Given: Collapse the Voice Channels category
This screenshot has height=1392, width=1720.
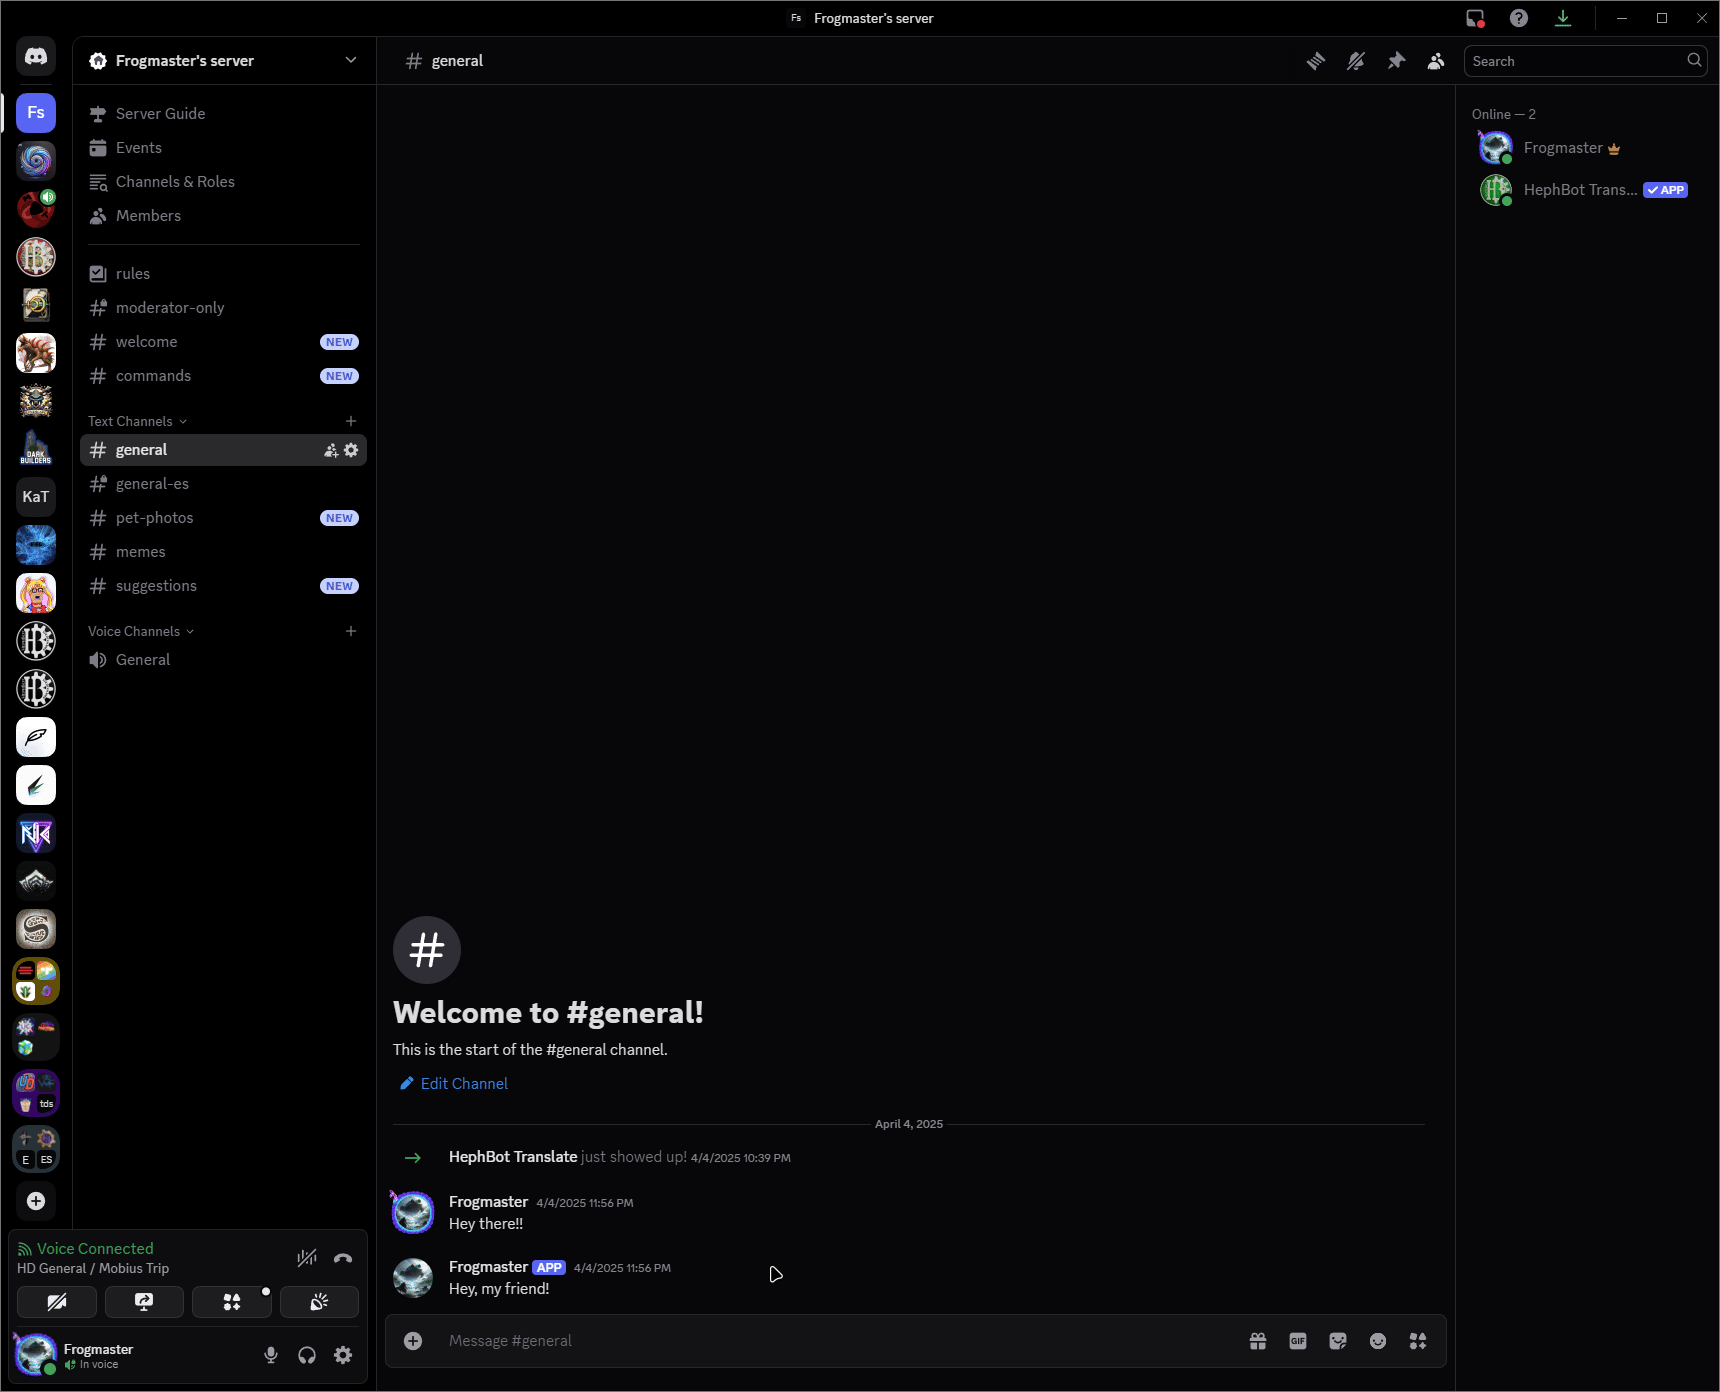Looking at the screenshot, I should click(x=140, y=631).
